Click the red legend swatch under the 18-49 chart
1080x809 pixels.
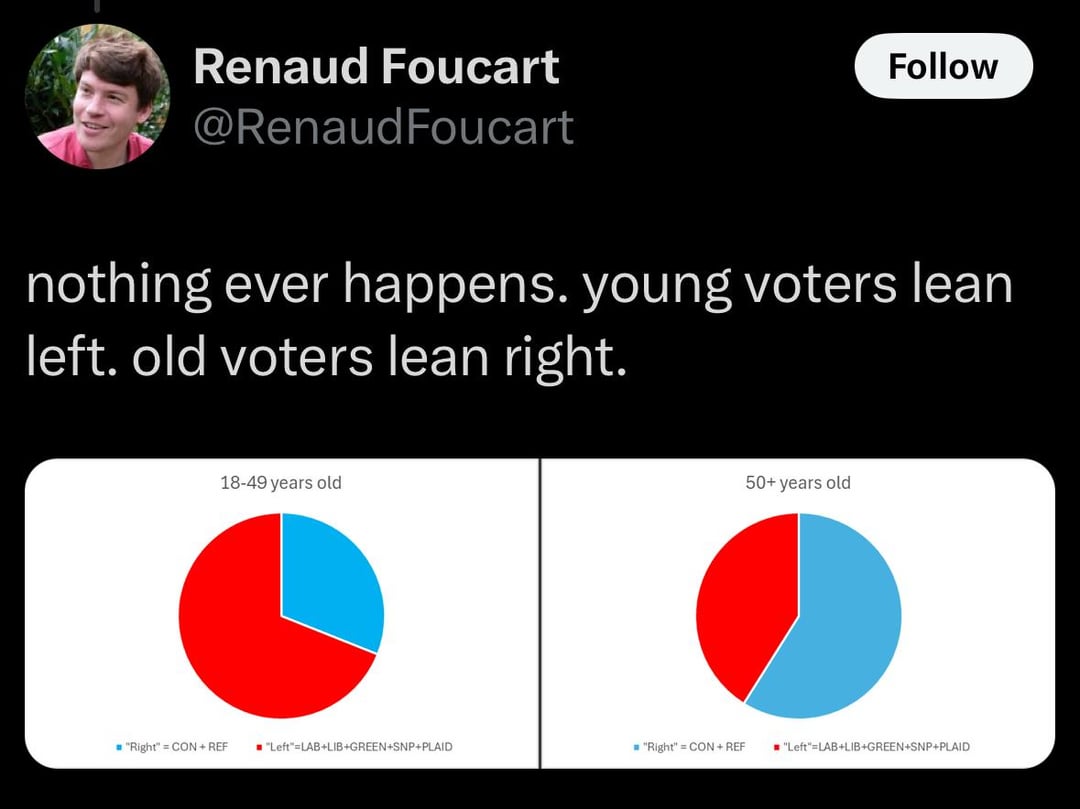pyautogui.click(x=259, y=747)
